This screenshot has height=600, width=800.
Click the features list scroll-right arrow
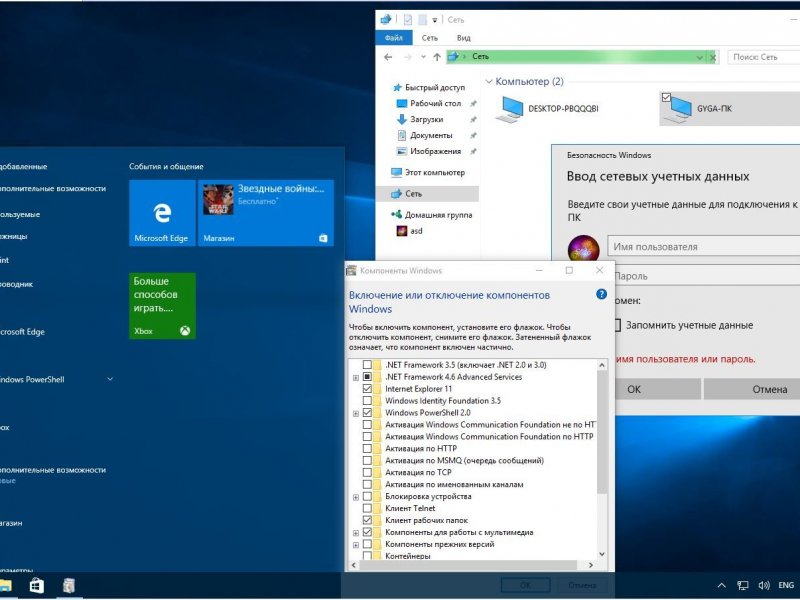pyautogui.click(x=590, y=565)
